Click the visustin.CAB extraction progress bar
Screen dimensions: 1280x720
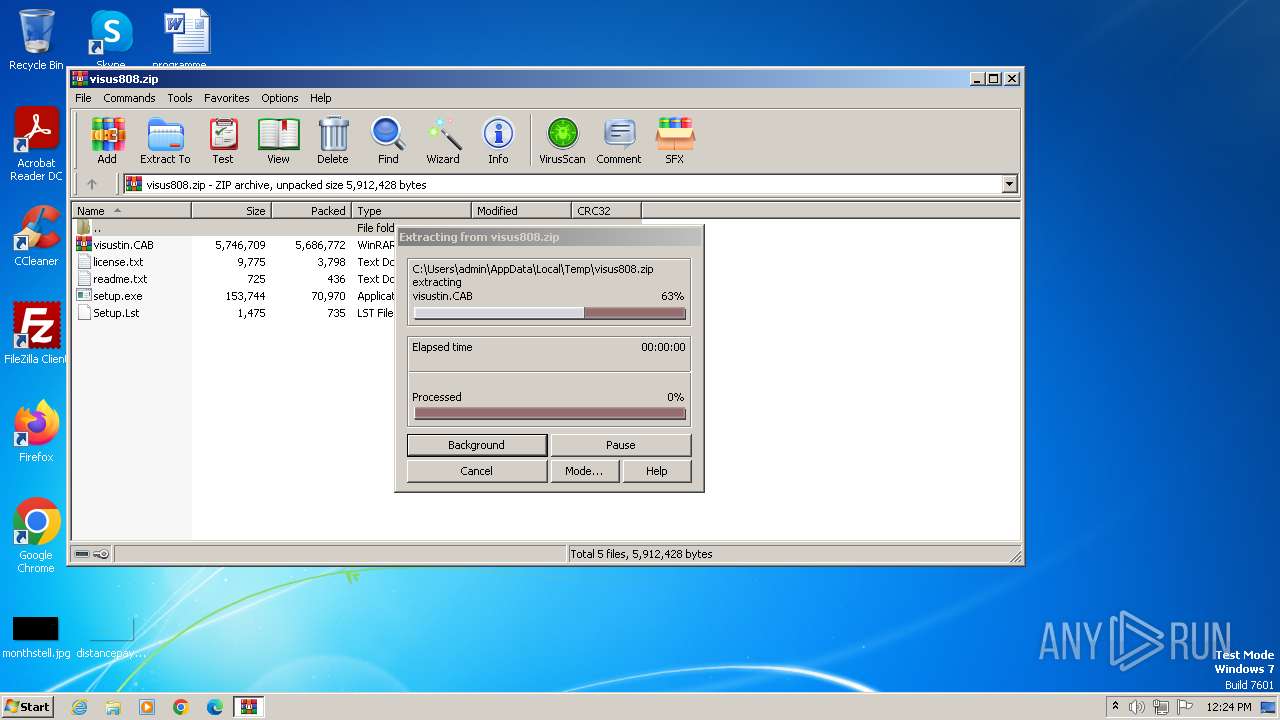click(x=550, y=313)
